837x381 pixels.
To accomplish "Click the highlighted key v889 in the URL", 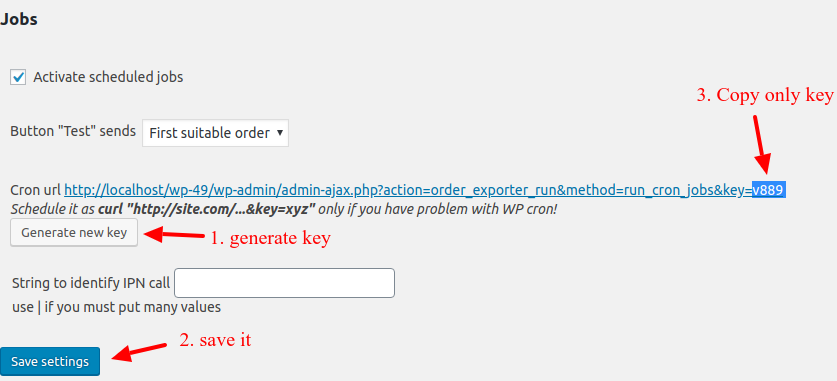I will (769, 190).
